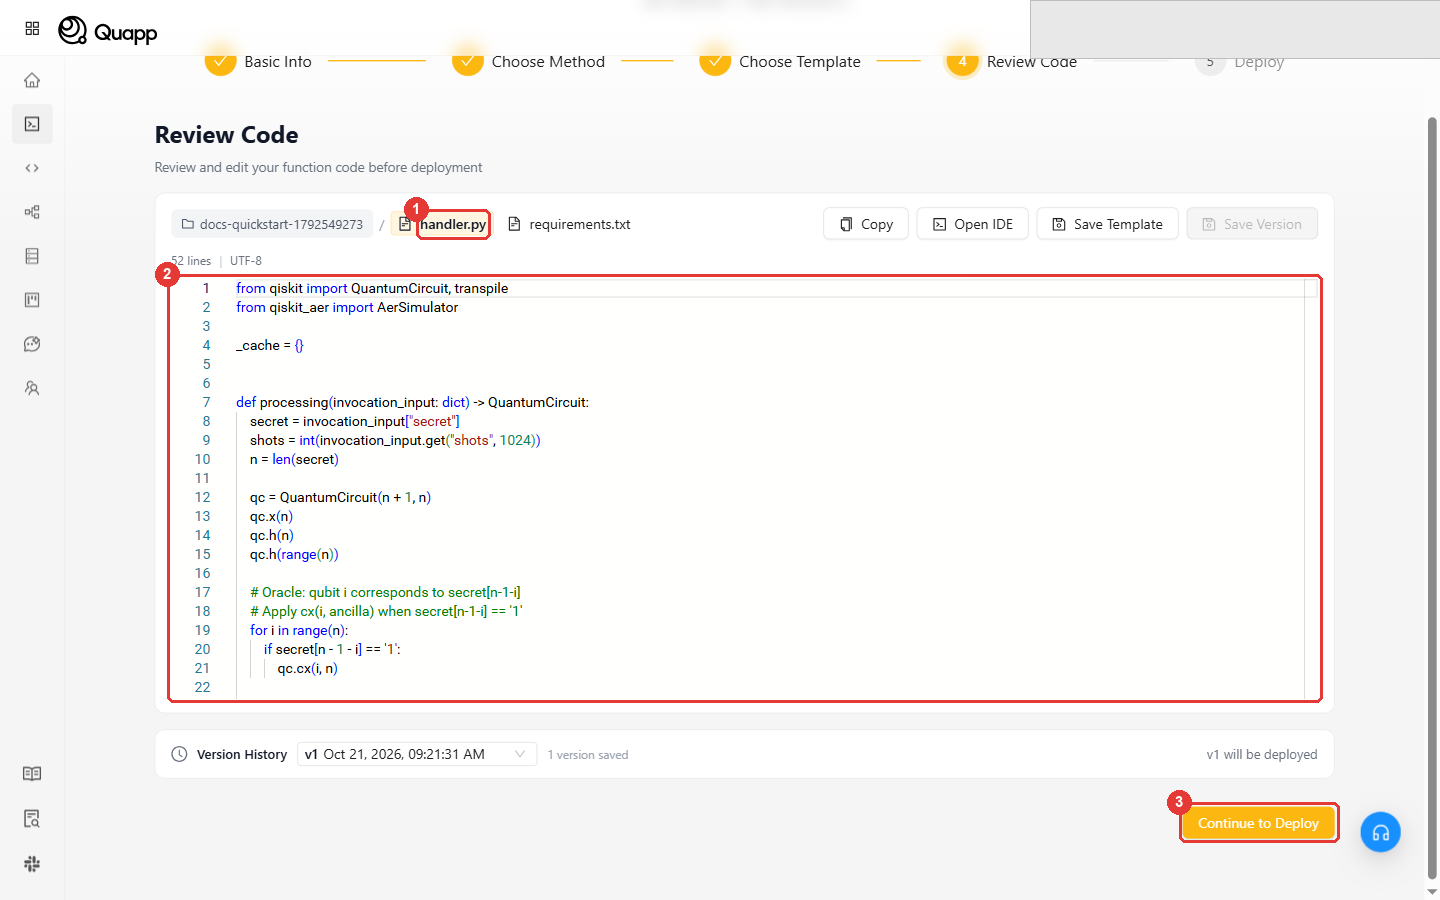Image resolution: width=1440 pixels, height=900 pixels.
Task: Click the 'UTF-8' encoding label
Action: [x=246, y=261]
